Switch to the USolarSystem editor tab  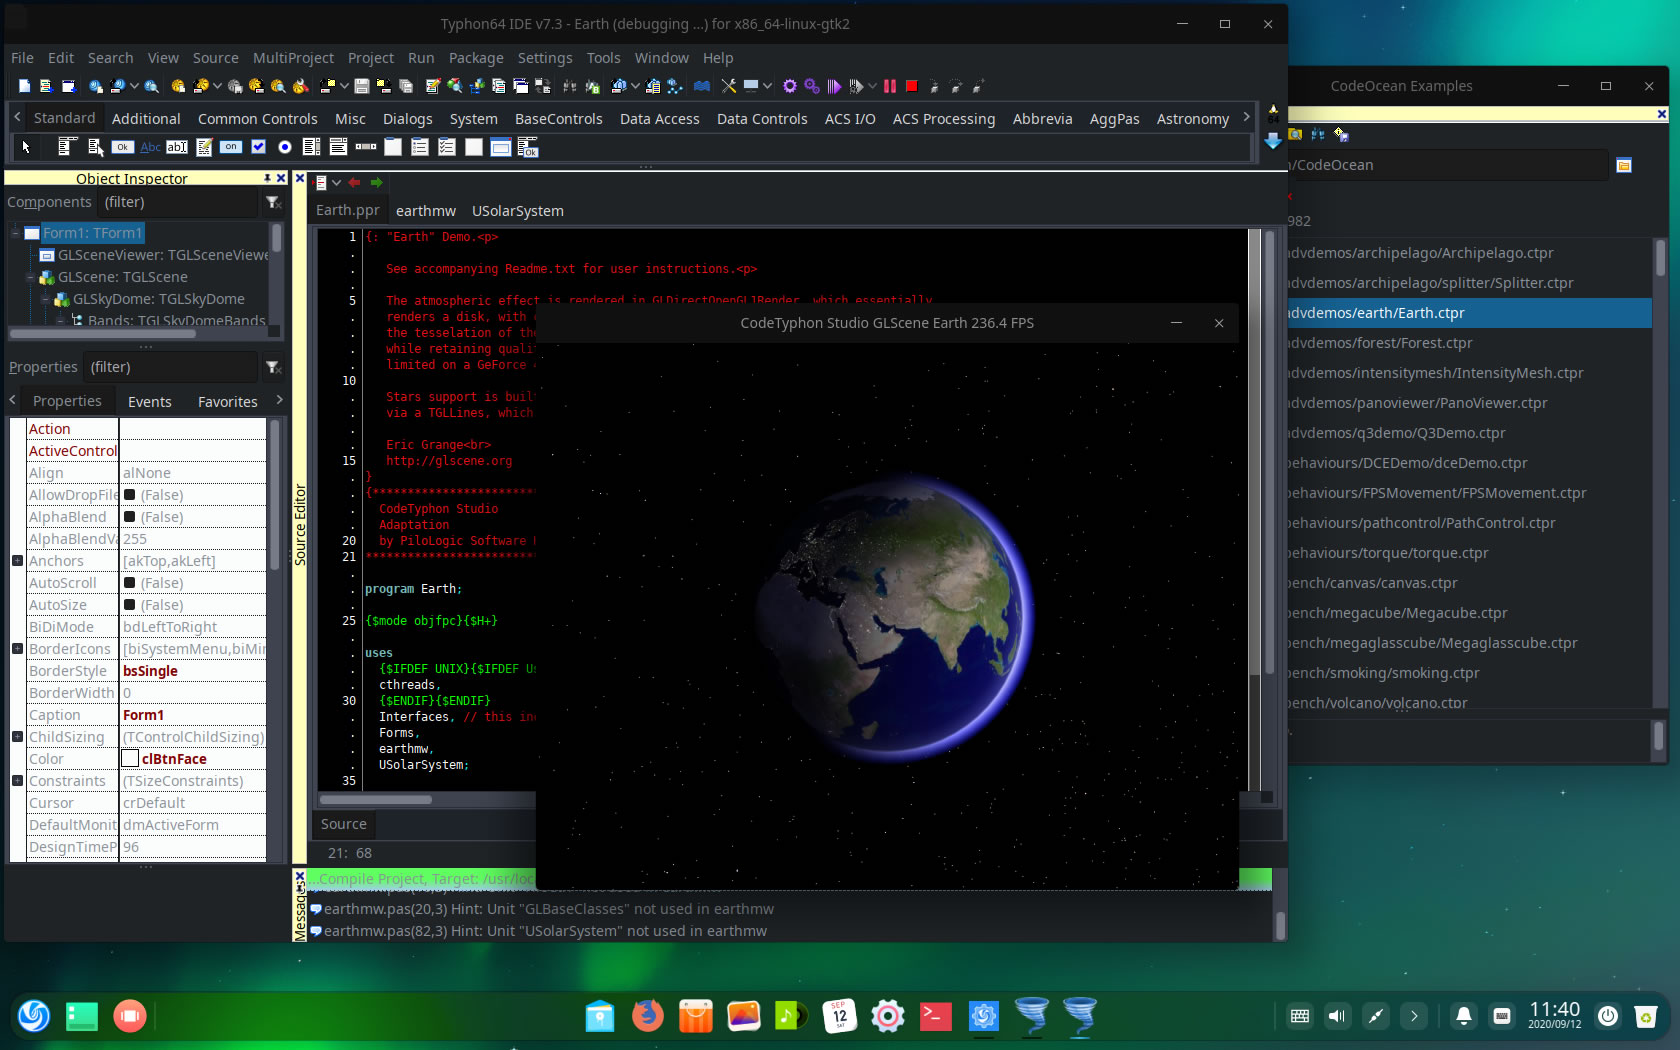pyautogui.click(x=518, y=211)
